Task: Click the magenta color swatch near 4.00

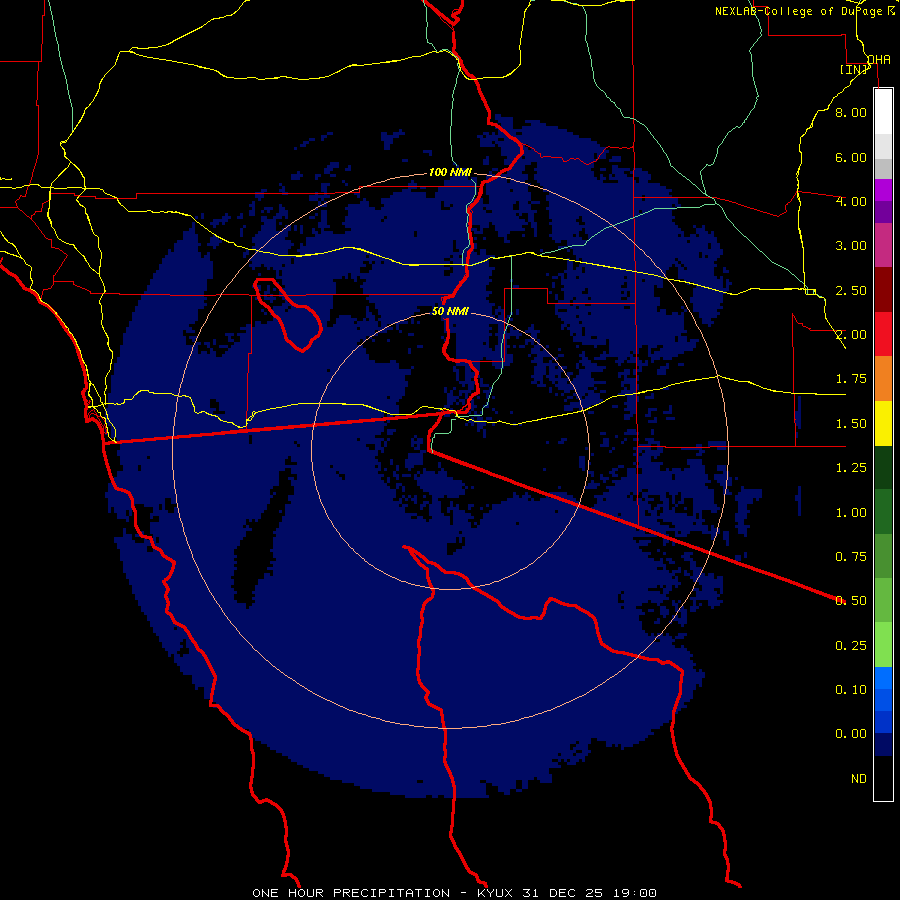Action: pos(883,190)
